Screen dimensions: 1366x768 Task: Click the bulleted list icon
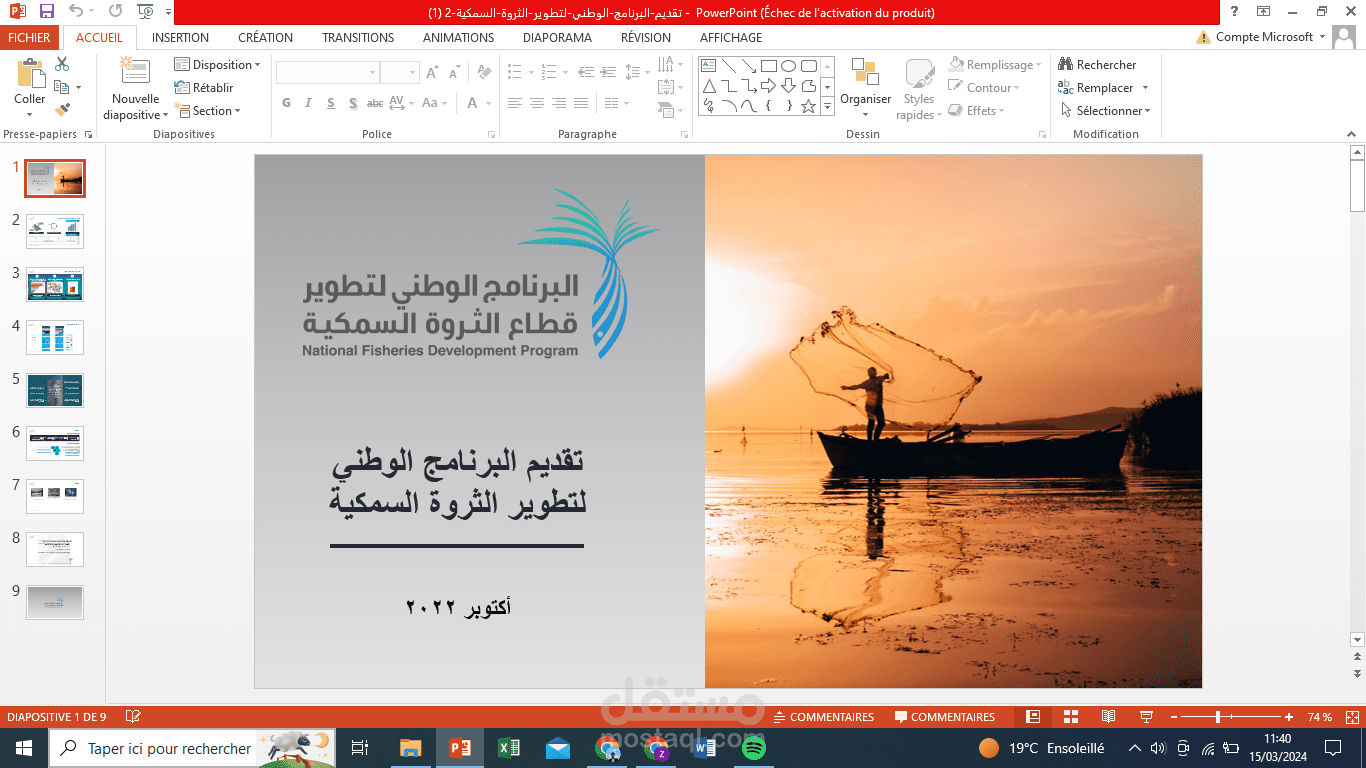(516, 70)
